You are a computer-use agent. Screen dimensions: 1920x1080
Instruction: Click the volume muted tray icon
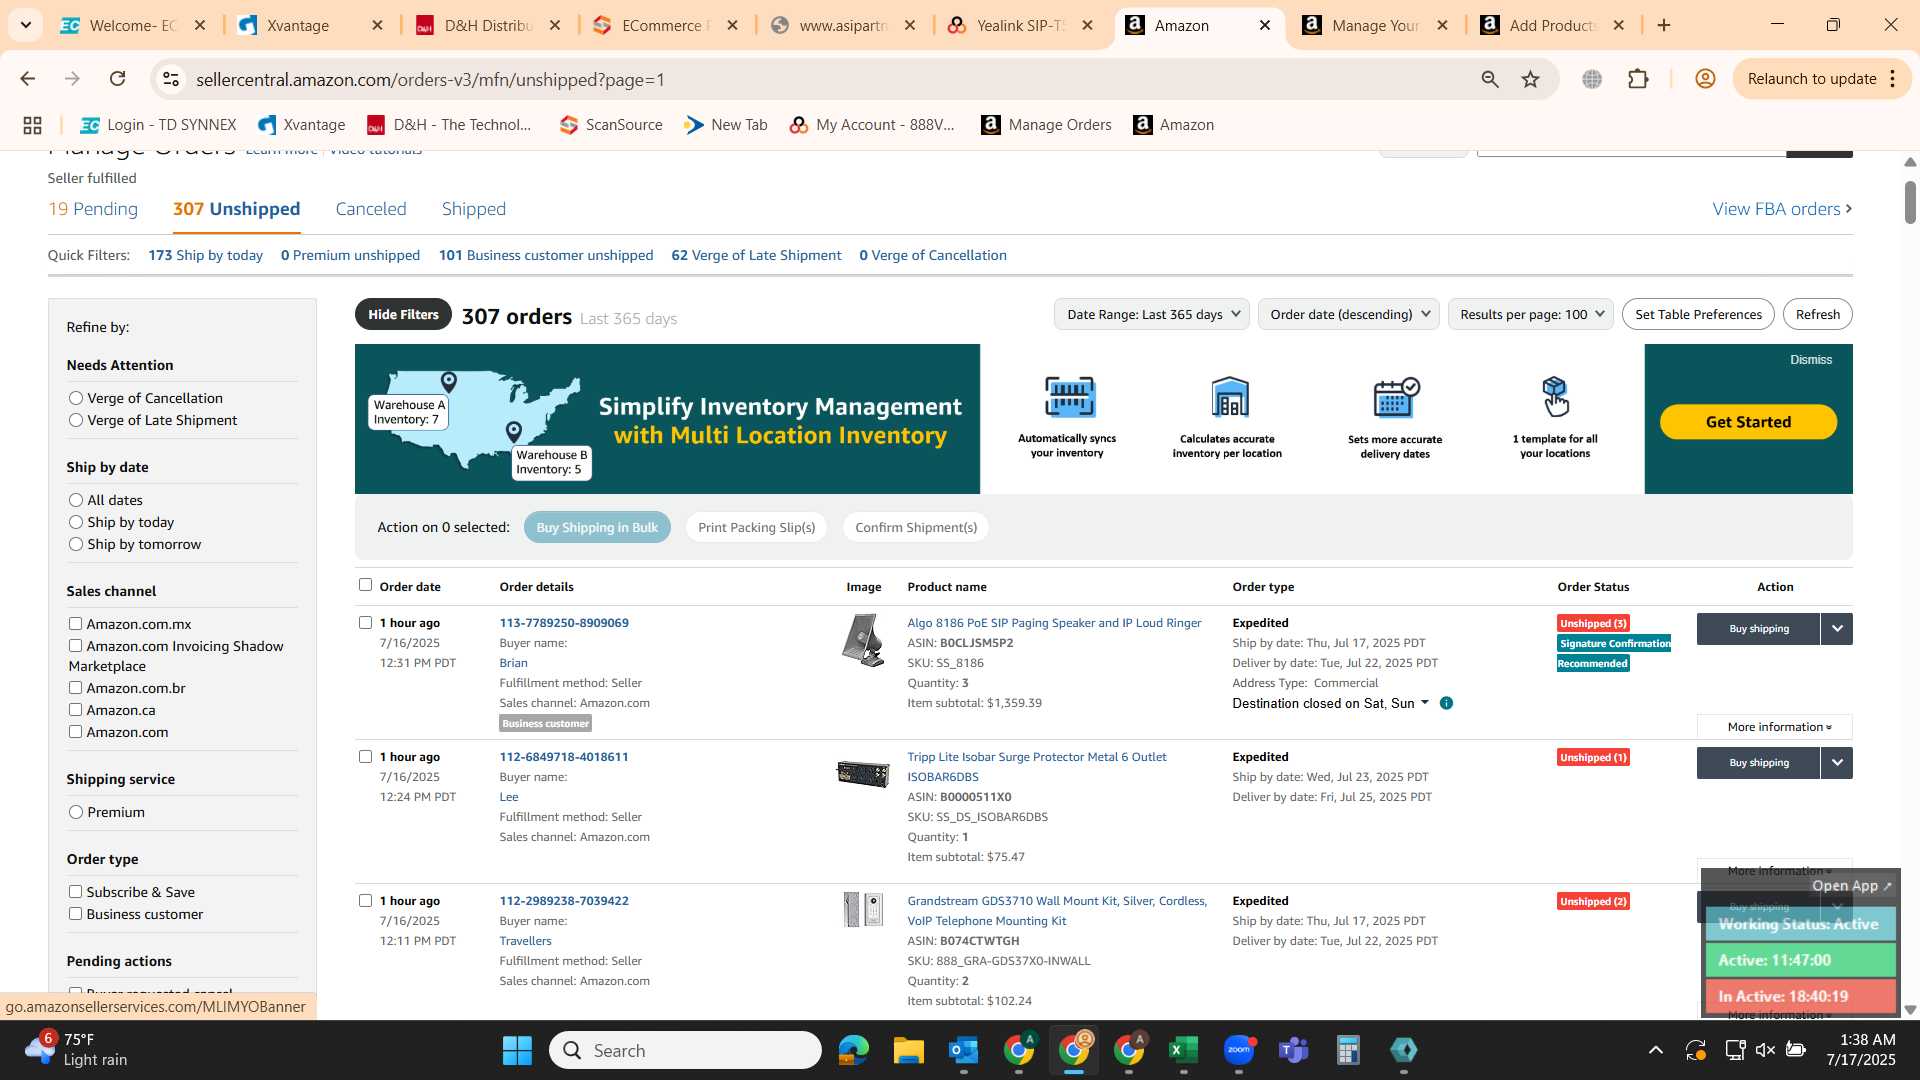1765,1050
